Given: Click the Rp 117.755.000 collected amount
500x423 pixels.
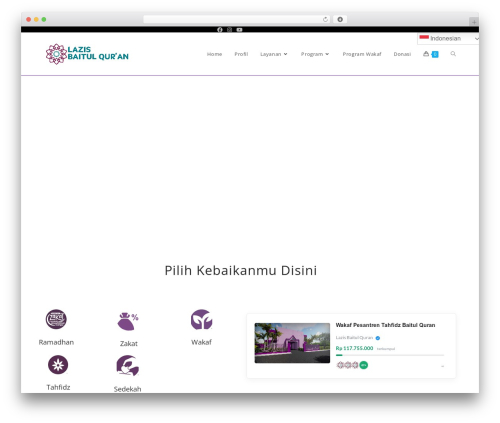Looking at the screenshot, I should (x=354, y=348).
